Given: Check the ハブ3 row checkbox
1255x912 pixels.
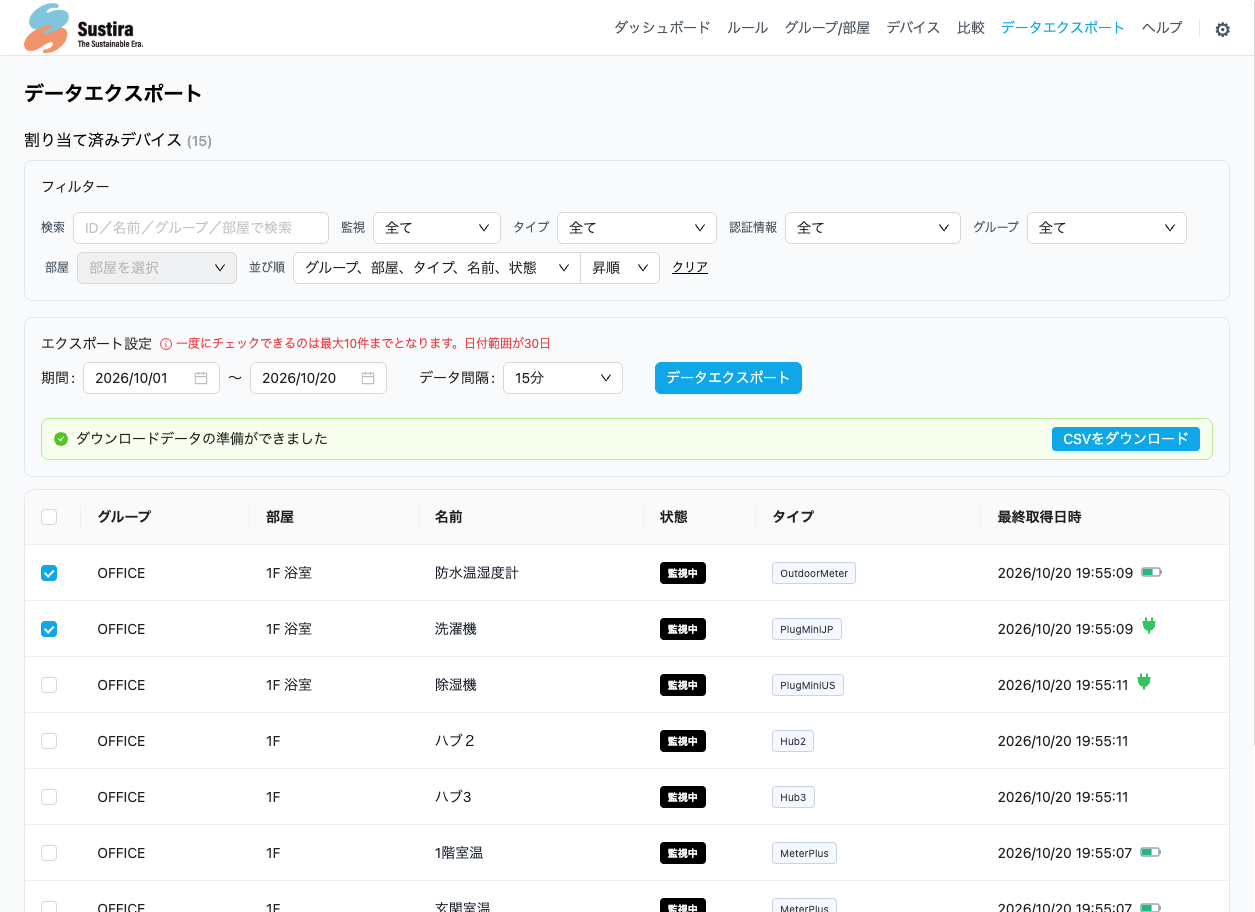Looking at the screenshot, I should (x=49, y=797).
